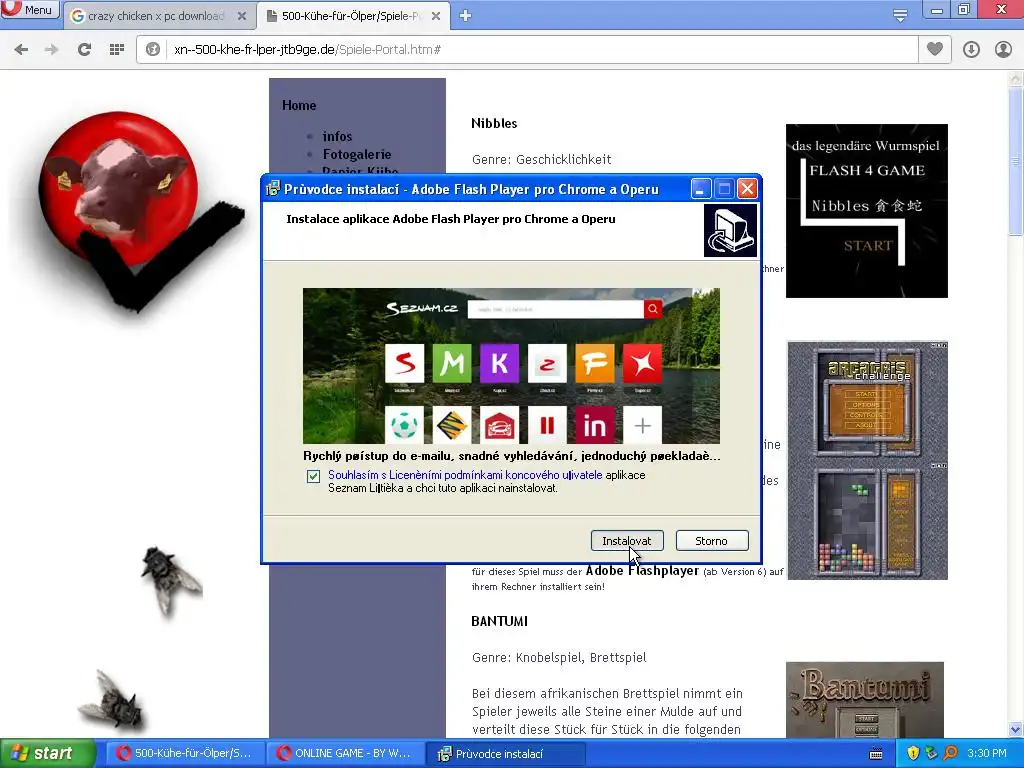
Task: Go back to previous page
Action: (x=21, y=50)
